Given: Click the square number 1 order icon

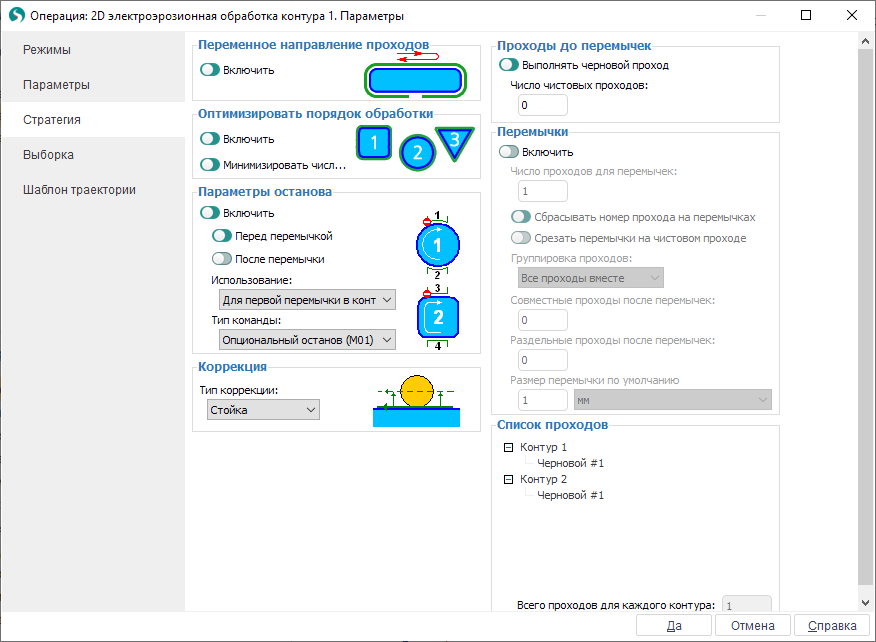Looking at the screenshot, I should coord(373,143).
